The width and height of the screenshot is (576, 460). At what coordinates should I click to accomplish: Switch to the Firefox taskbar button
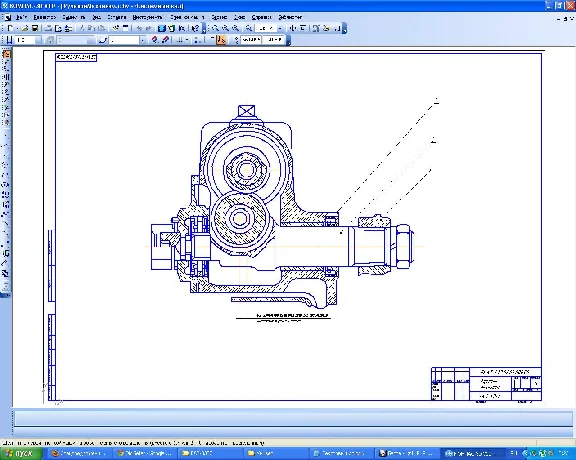pos(80,453)
